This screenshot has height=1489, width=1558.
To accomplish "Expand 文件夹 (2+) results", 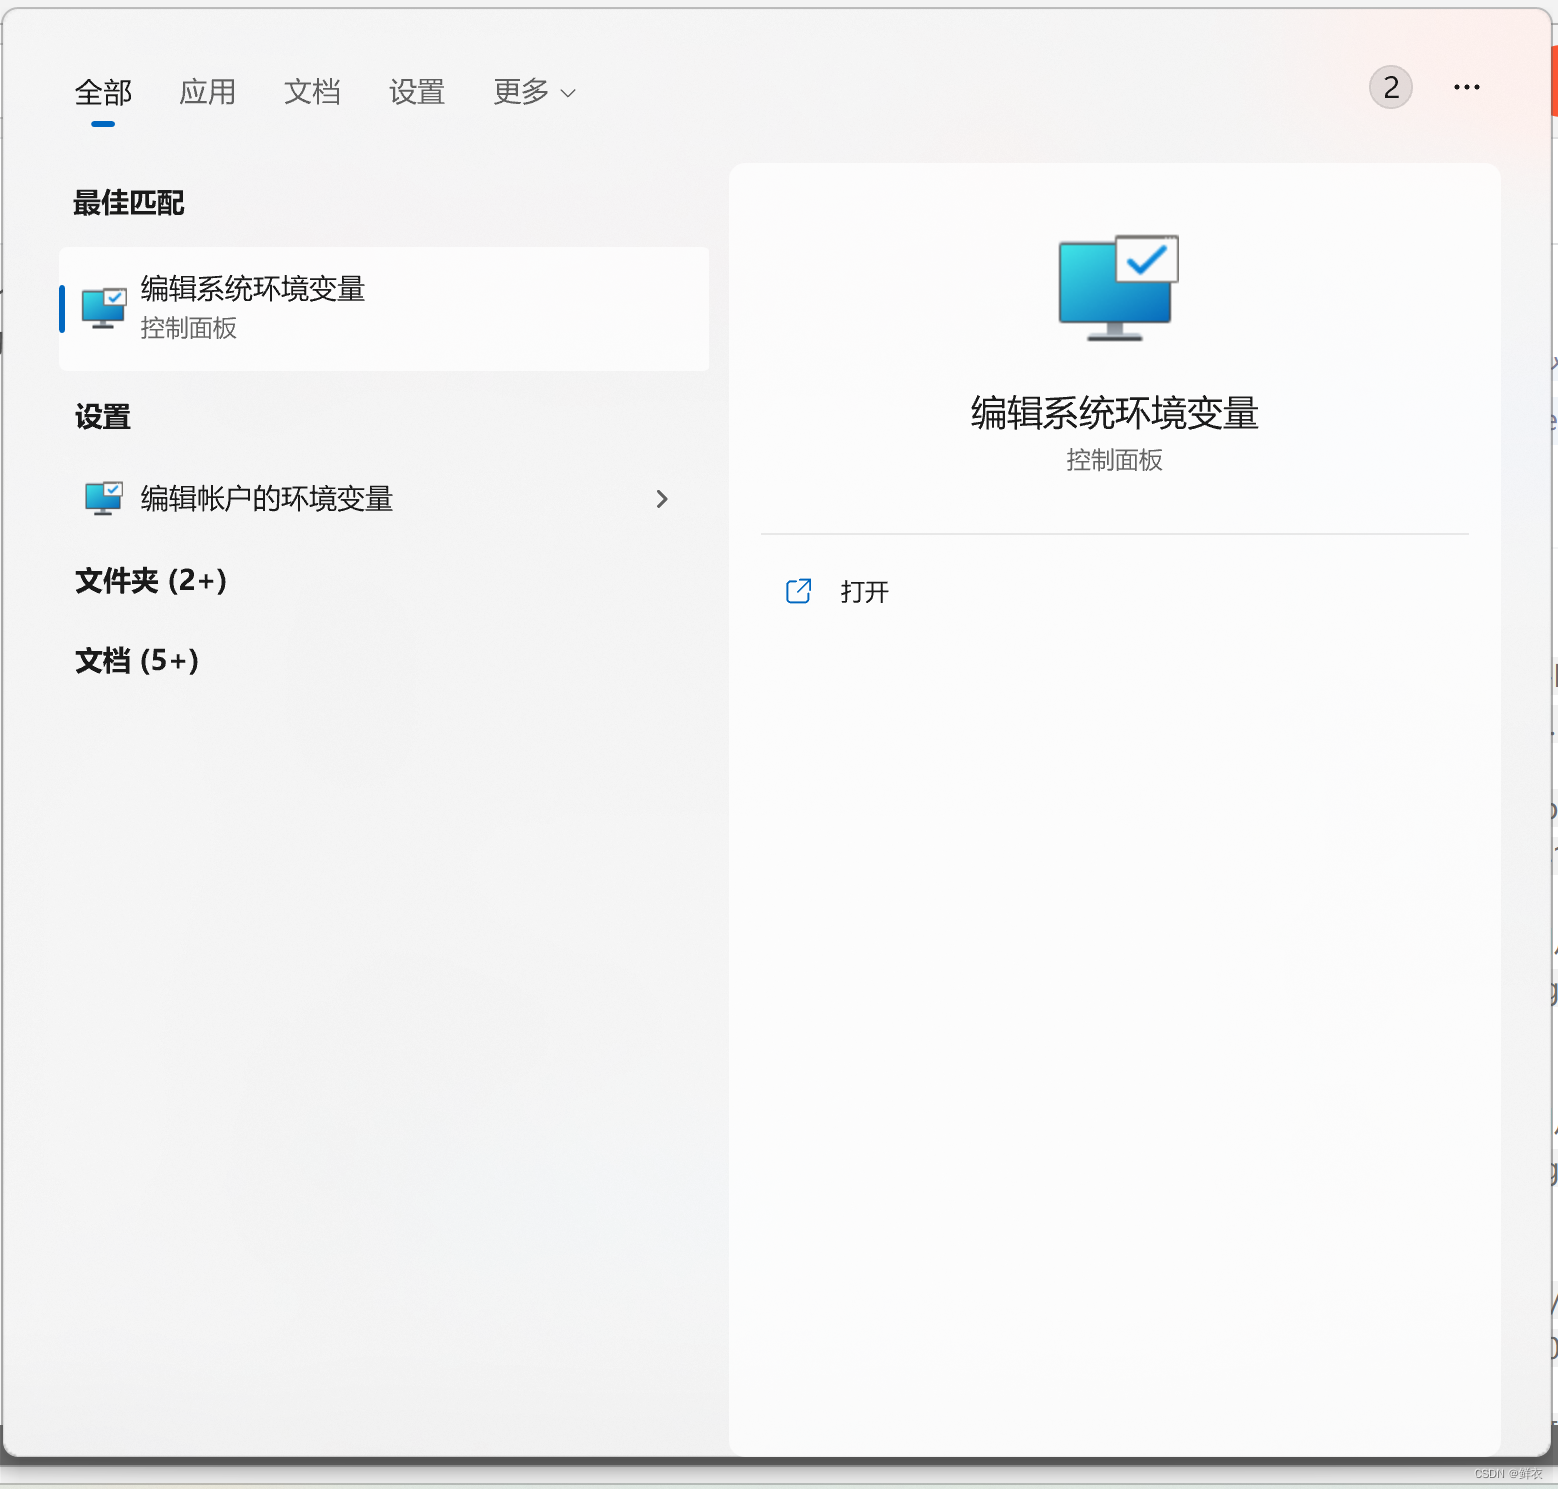I will point(150,581).
